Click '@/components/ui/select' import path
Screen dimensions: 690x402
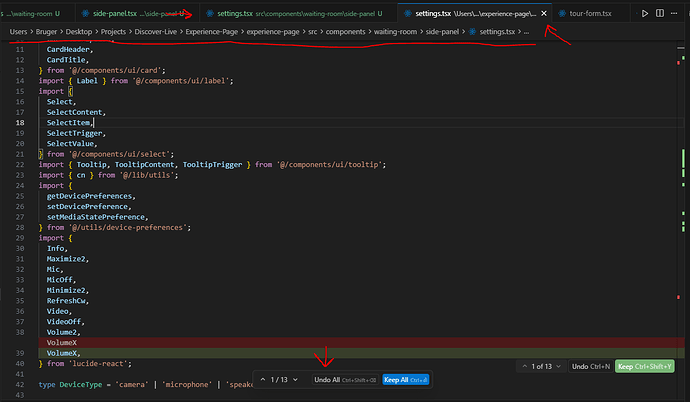[121, 154]
